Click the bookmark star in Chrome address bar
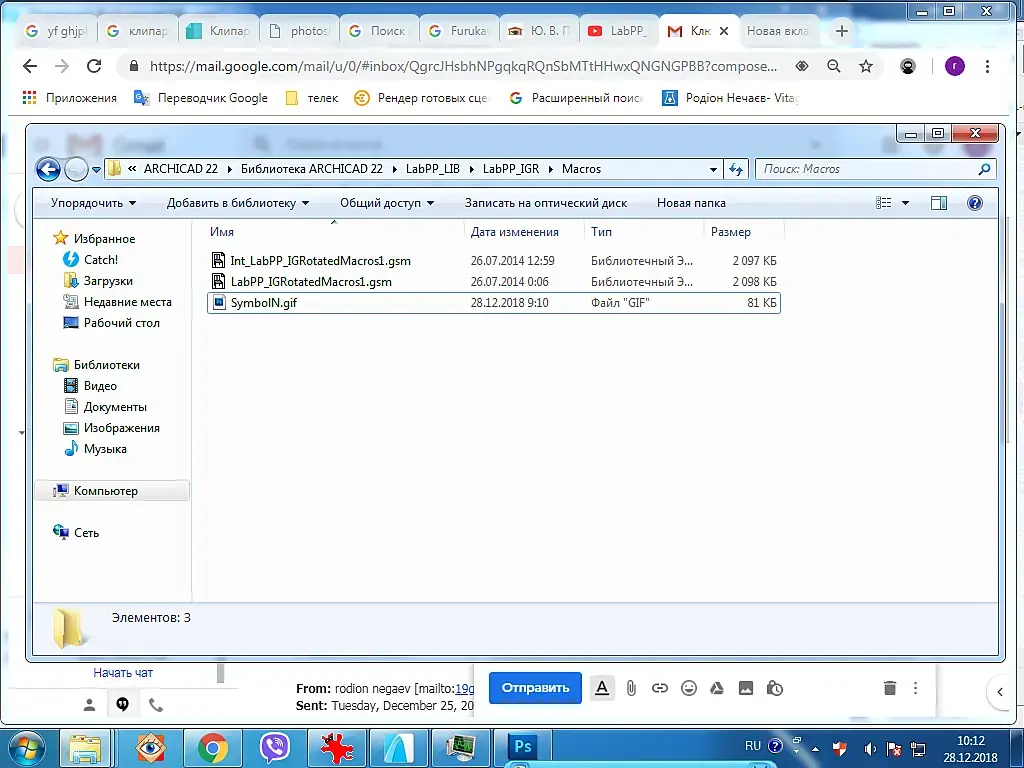The image size is (1024, 768). [866, 66]
